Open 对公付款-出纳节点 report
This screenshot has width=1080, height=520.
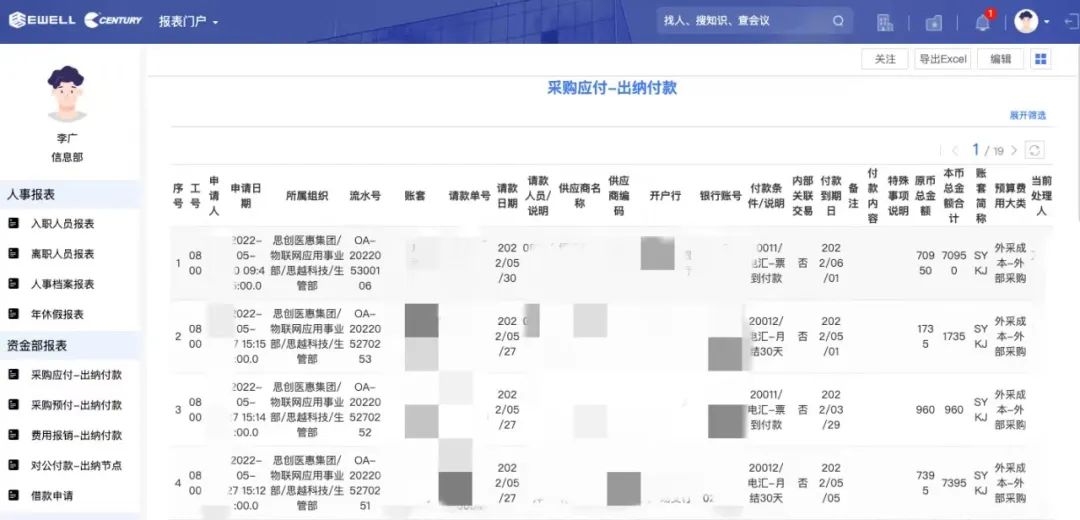pyautogui.click(x=76, y=466)
